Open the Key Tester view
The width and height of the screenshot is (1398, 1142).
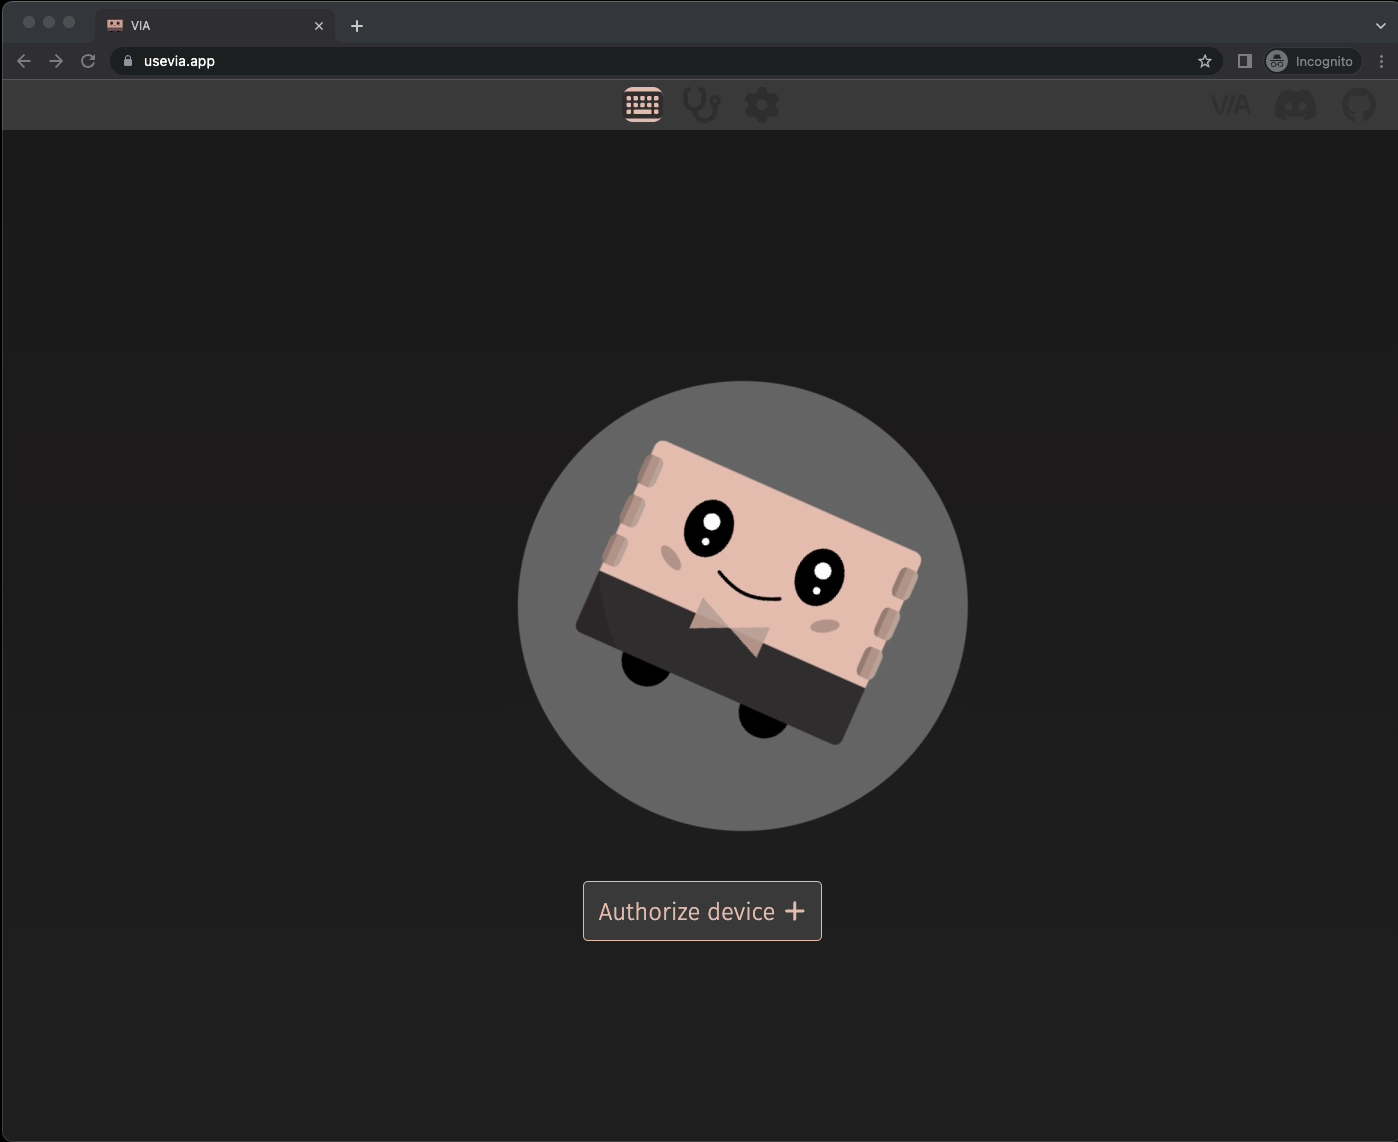(702, 104)
